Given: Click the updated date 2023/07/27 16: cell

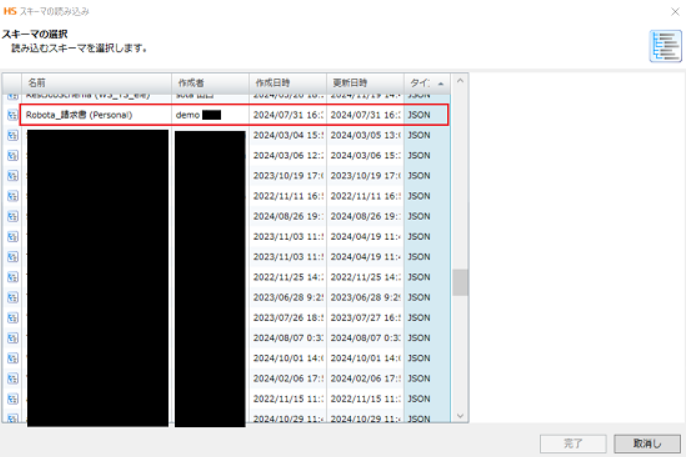Looking at the screenshot, I should pos(365,318).
